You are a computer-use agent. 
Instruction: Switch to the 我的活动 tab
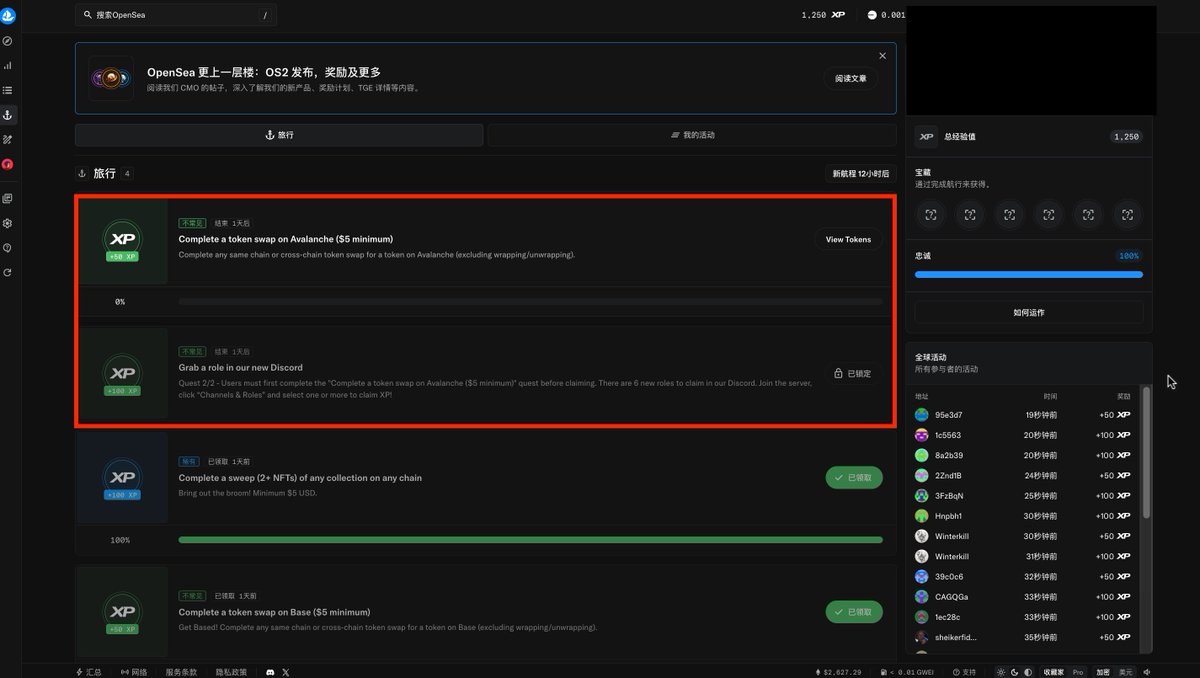[692, 135]
